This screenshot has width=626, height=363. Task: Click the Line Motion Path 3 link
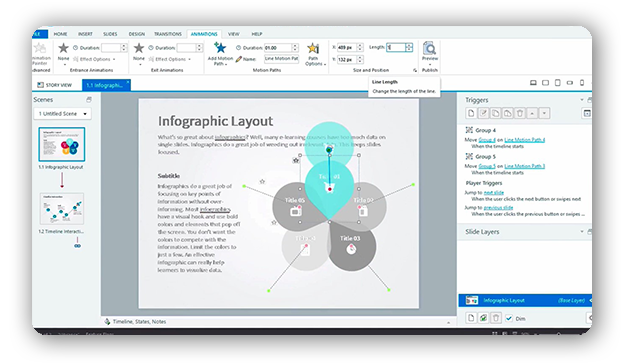525,166
